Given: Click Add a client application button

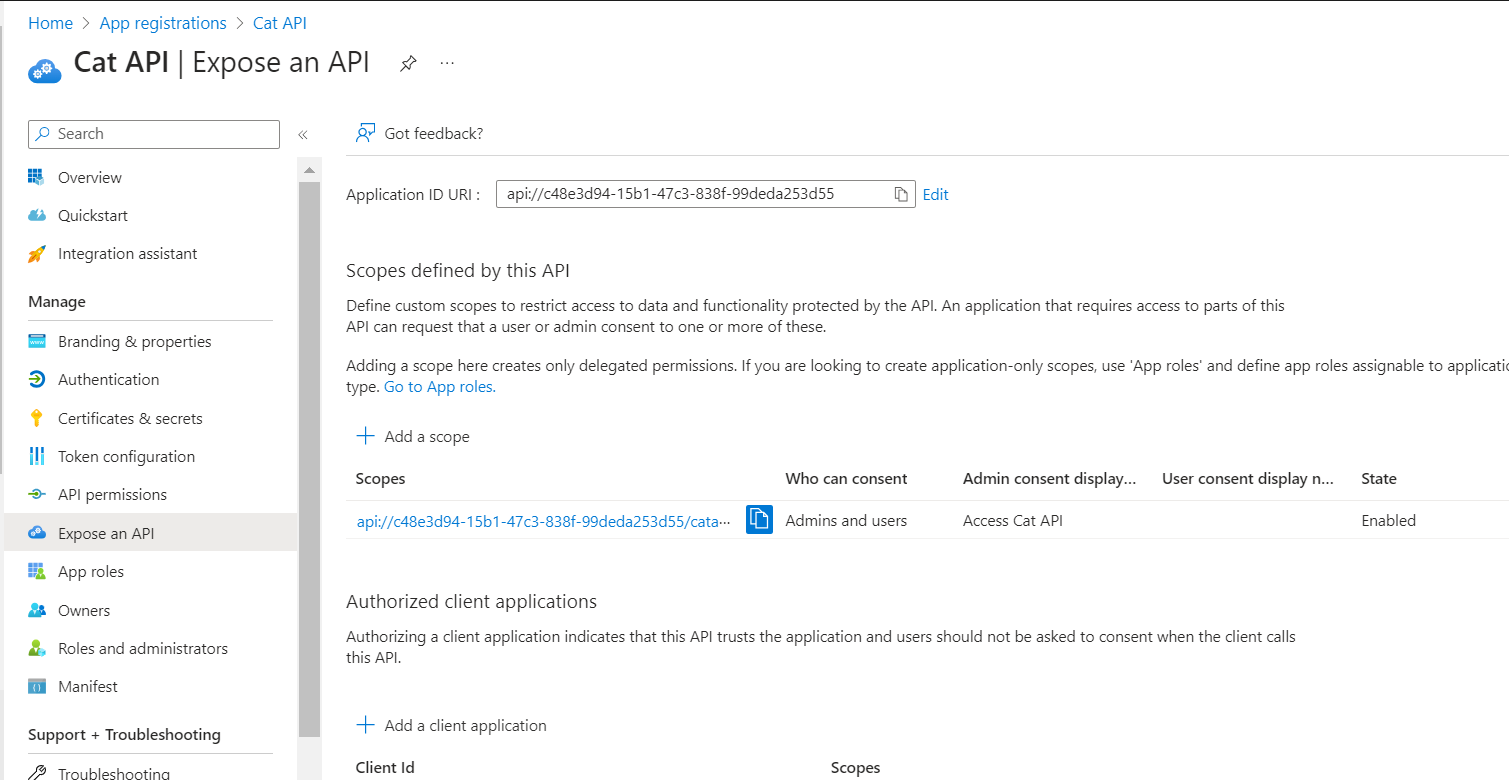Looking at the screenshot, I should point(452,725).
